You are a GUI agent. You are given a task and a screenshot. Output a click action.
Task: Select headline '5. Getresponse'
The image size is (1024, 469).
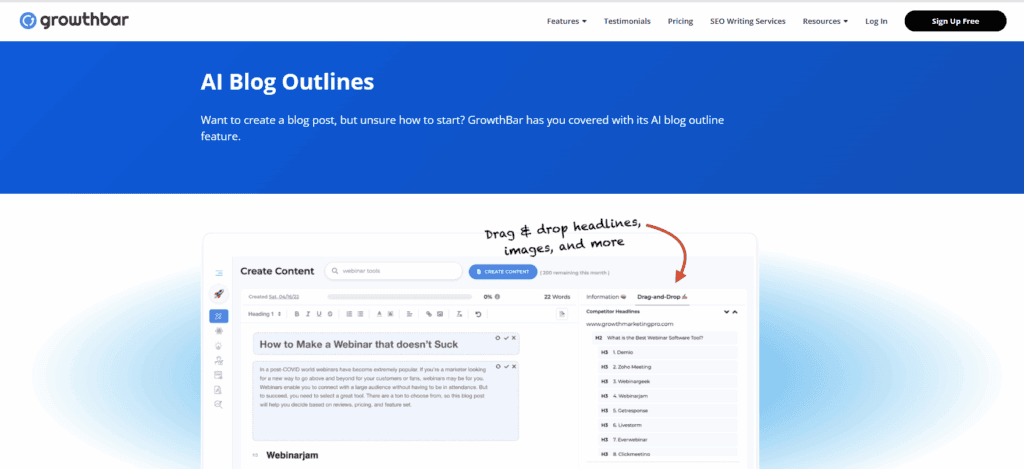[x=667, y=410]
